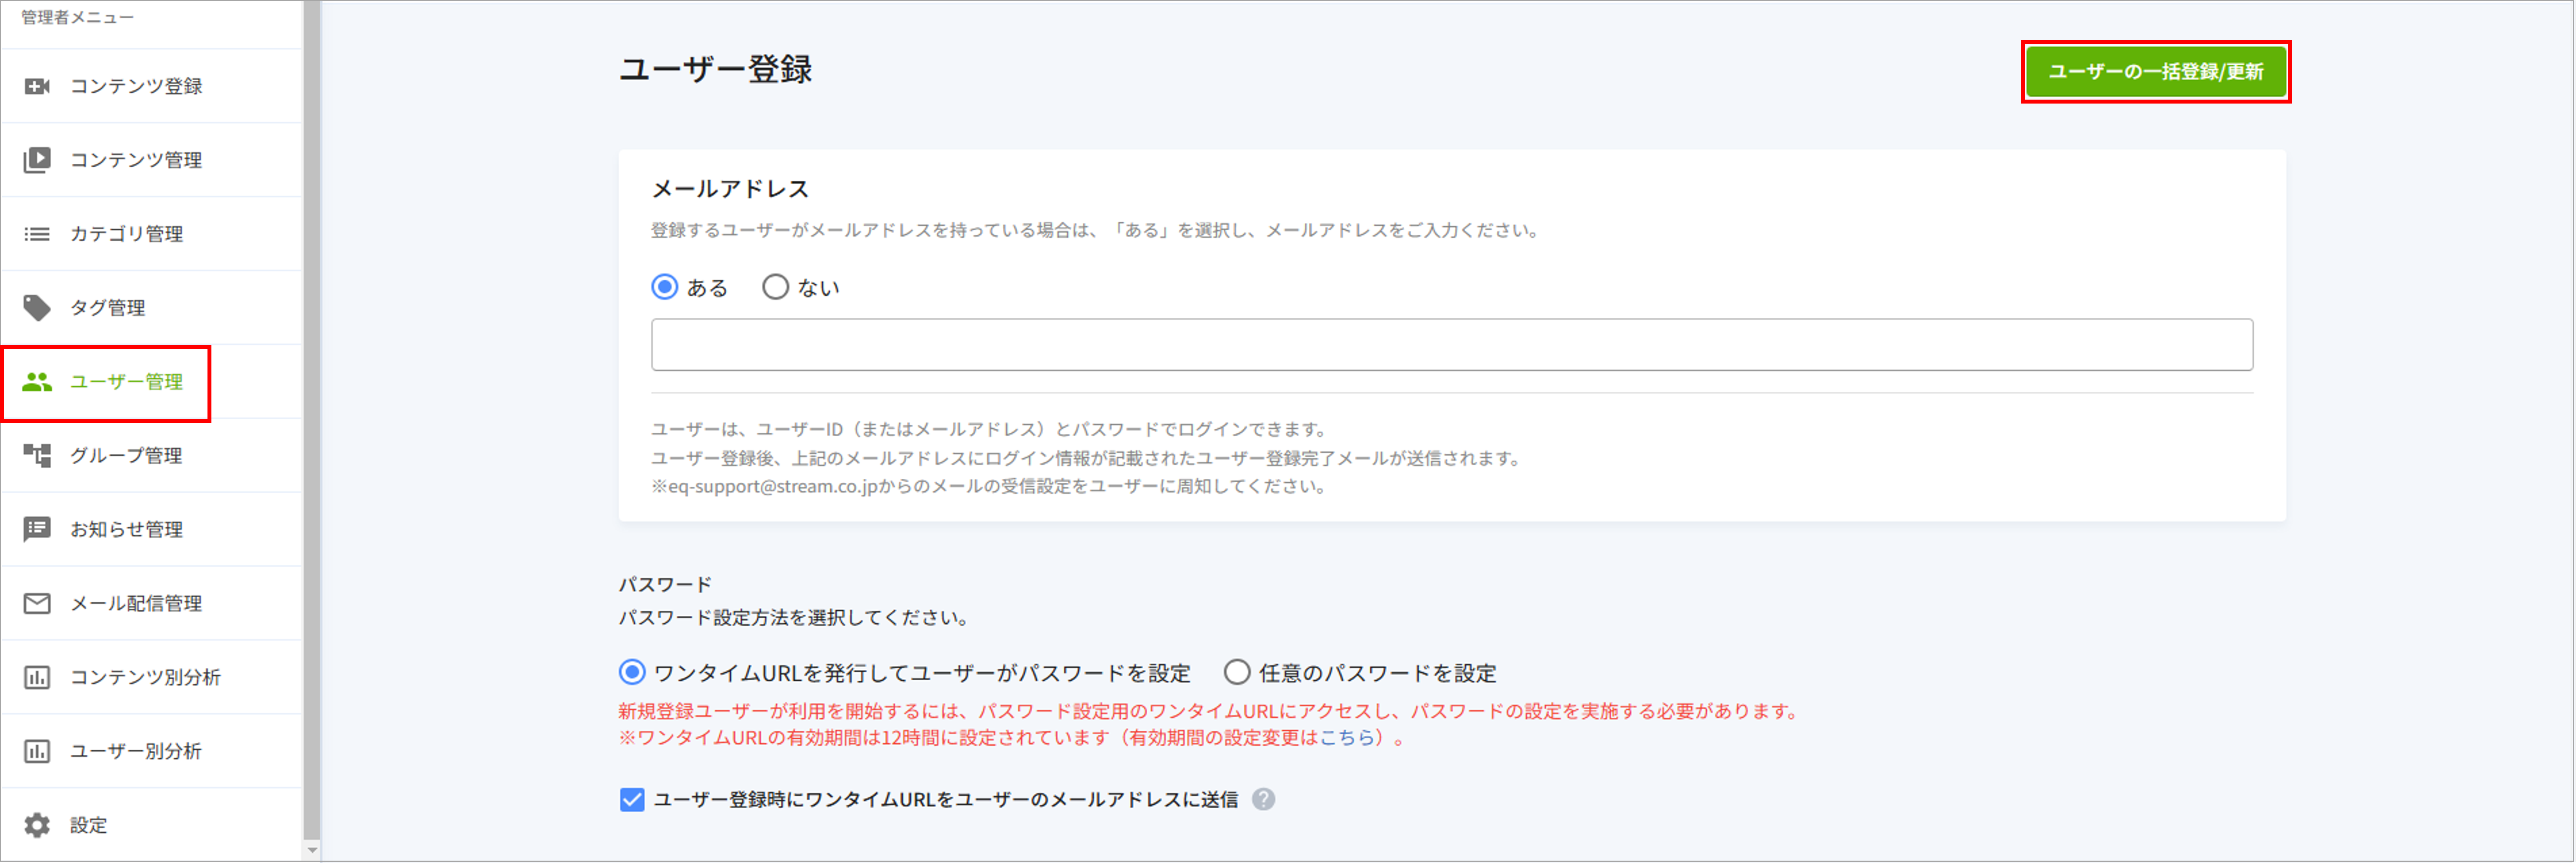Click the video library icon for コンテンツ管理

click(37, 160)
